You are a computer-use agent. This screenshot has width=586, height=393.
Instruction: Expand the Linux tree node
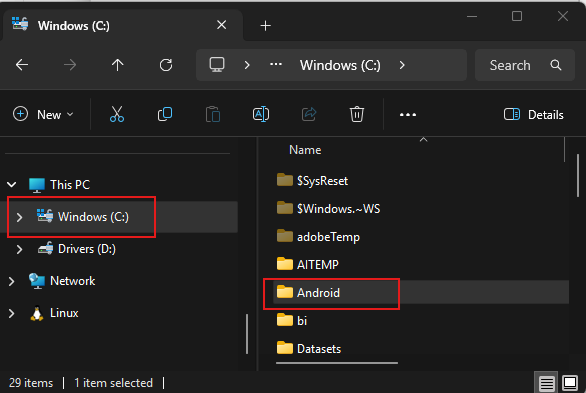click(12, 313)
